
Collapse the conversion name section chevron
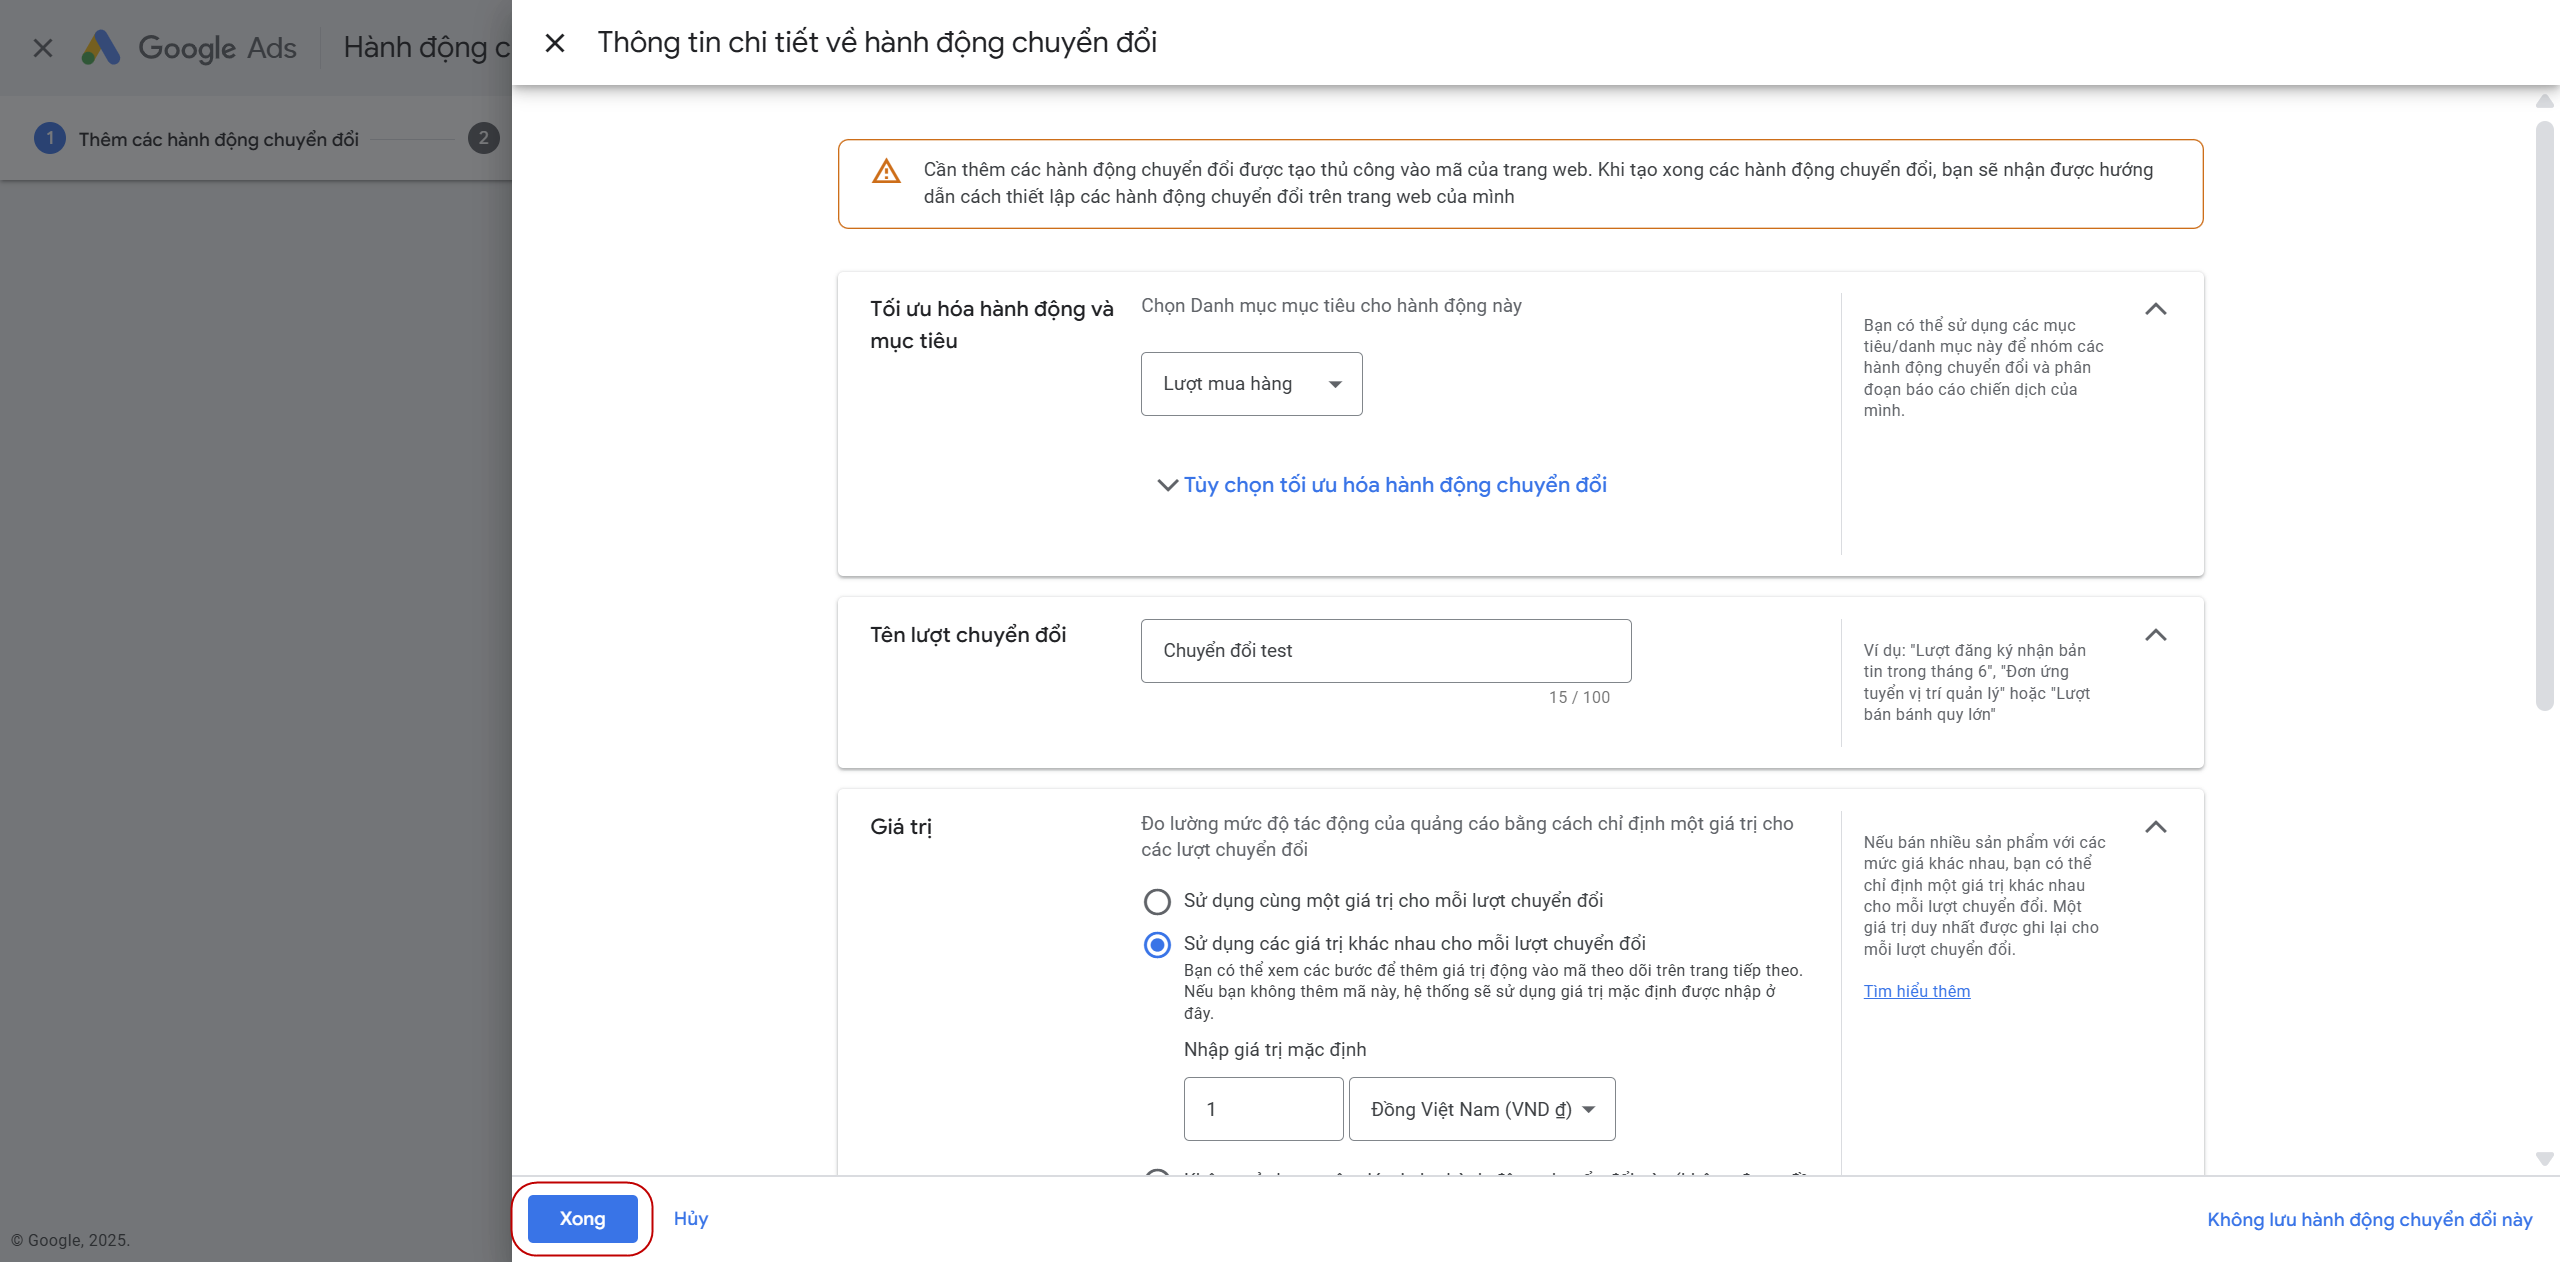click(2155, 635)
